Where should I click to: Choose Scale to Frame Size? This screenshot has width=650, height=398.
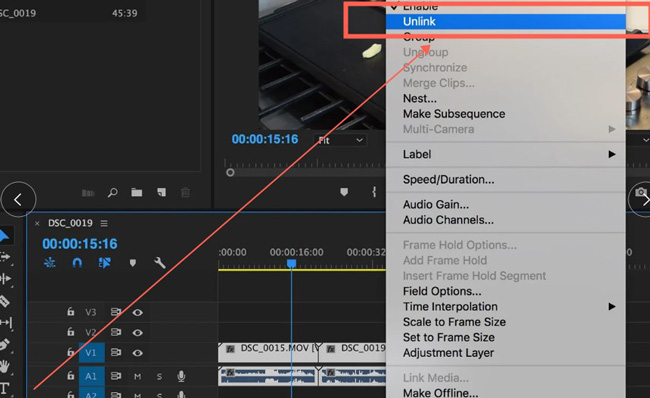(x=454, y=322)
